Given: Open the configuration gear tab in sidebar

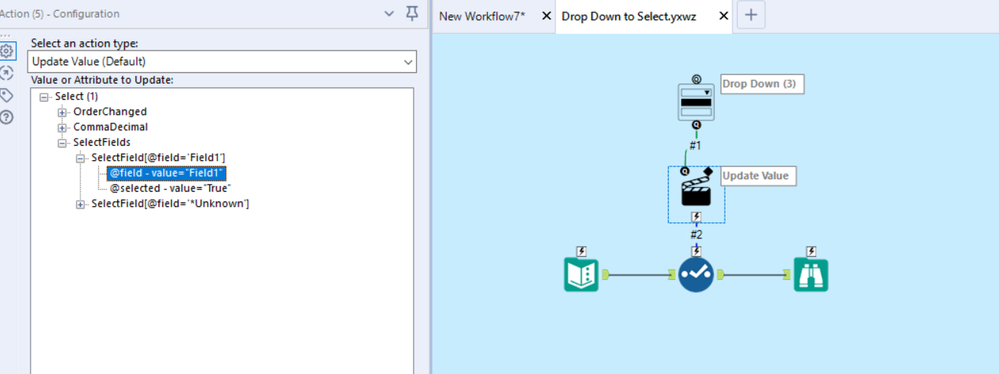Looking at the screenshot, I should pyautogui.click(x=7, y=51).
